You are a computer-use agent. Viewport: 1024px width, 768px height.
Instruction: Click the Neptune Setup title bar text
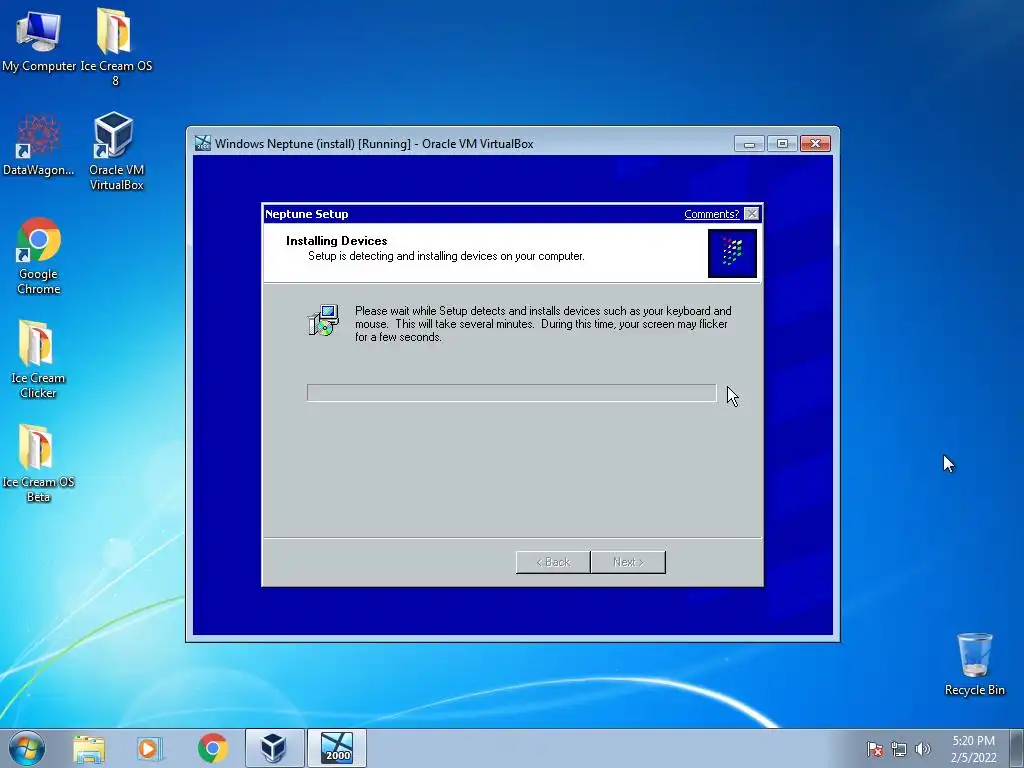[x=306, y=214]
